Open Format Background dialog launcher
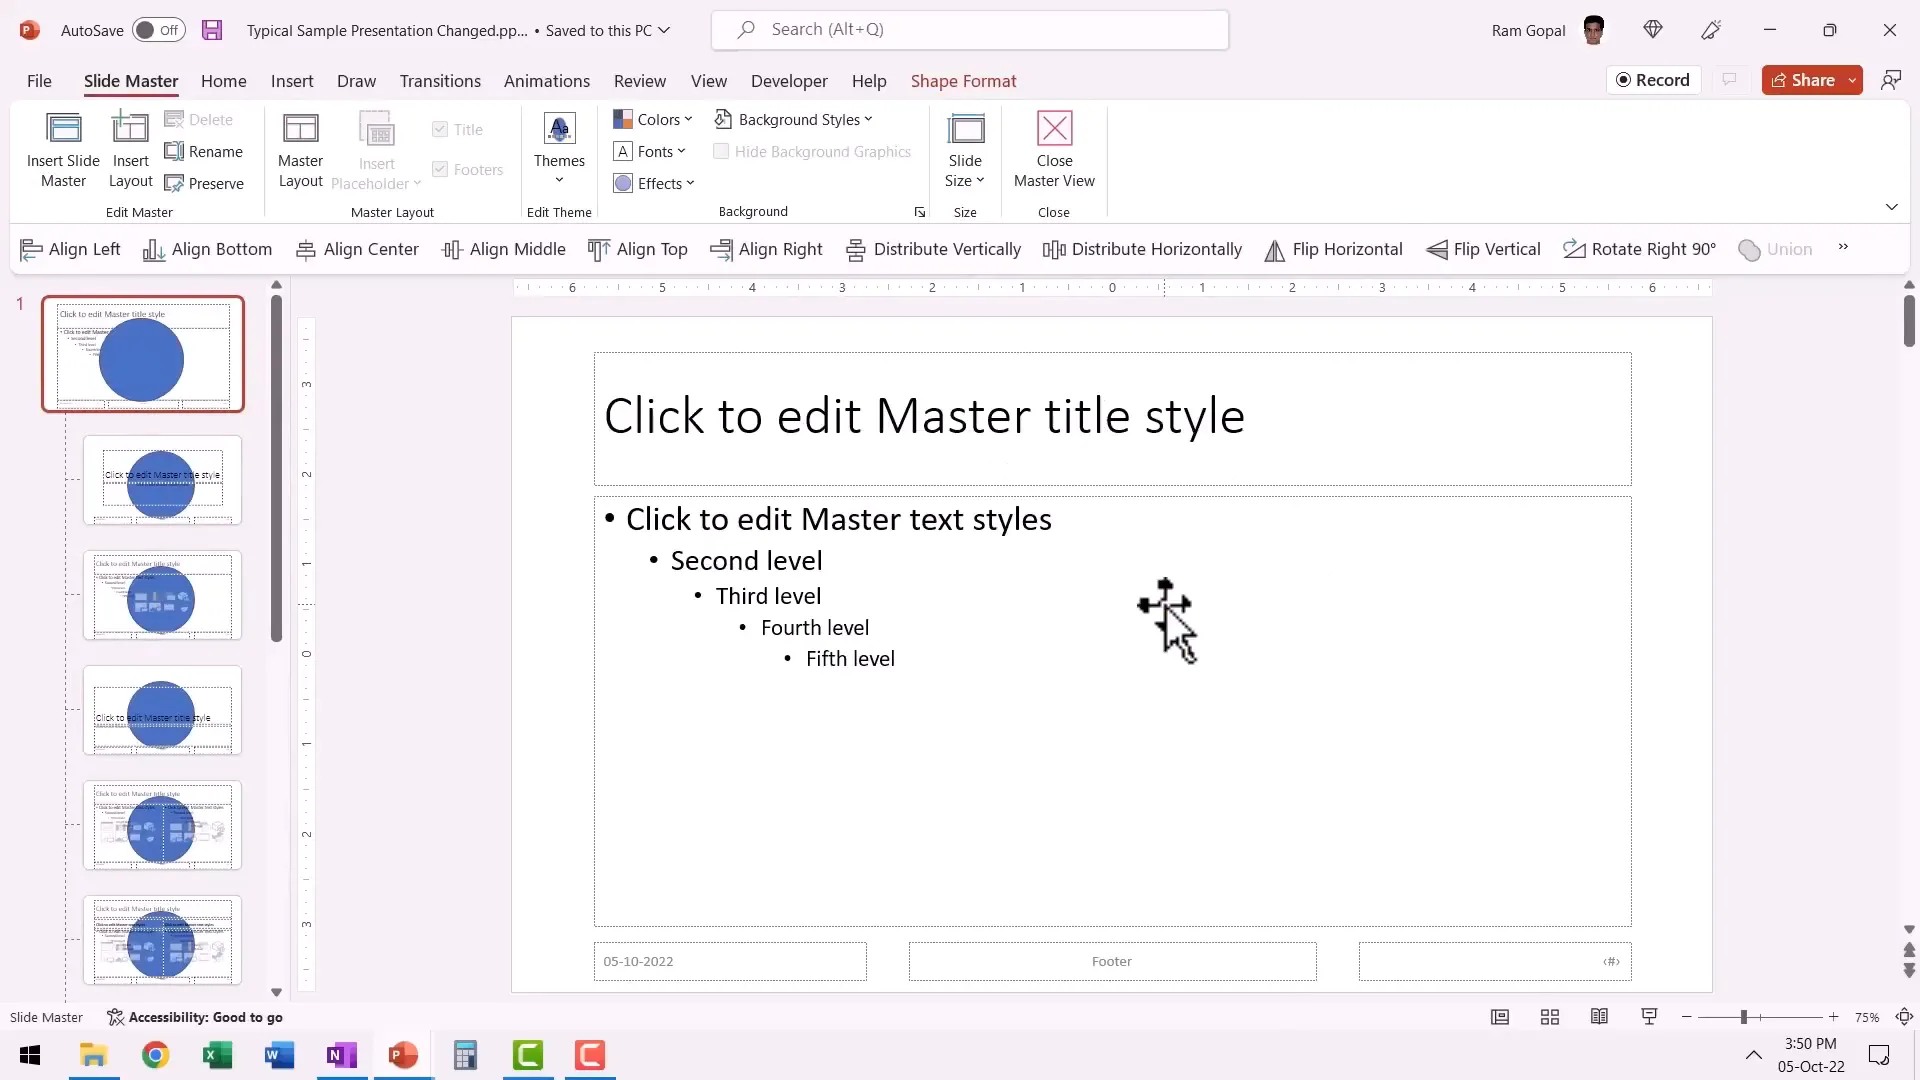 [920, 212]
